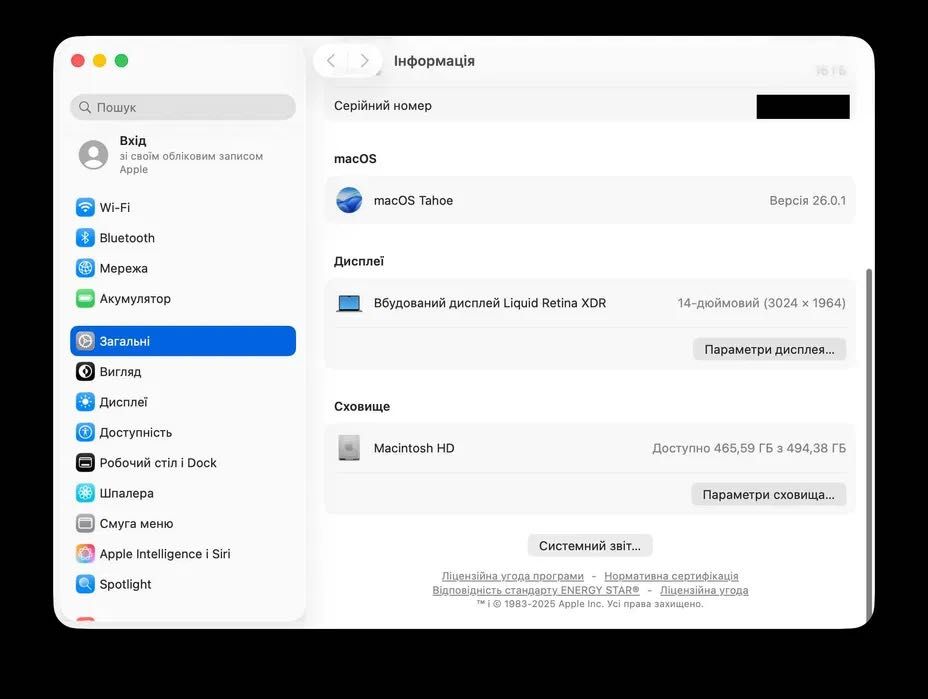This screenshot has width=928, height=699.
Task: Click the Інформація title
Action: (434, 61)
